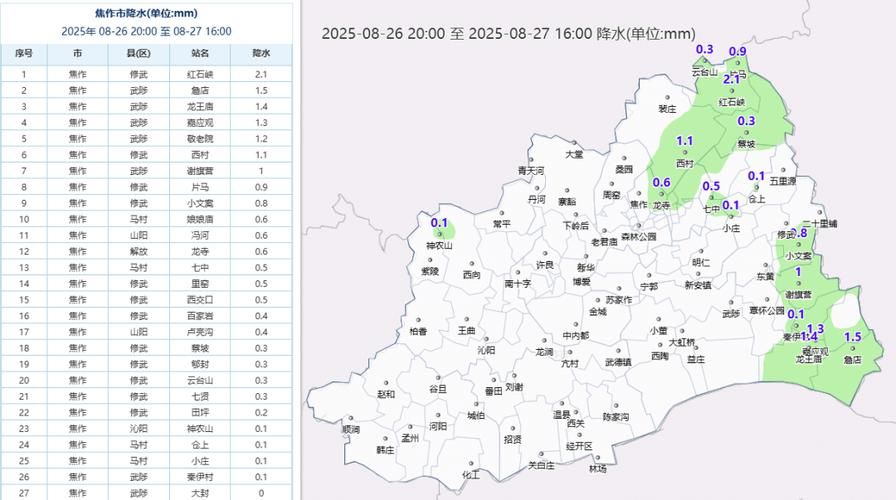The width and height of the screenshot is (896, 500).
Task: Click the 县(区) column header
Action: [x=139, y=54]
